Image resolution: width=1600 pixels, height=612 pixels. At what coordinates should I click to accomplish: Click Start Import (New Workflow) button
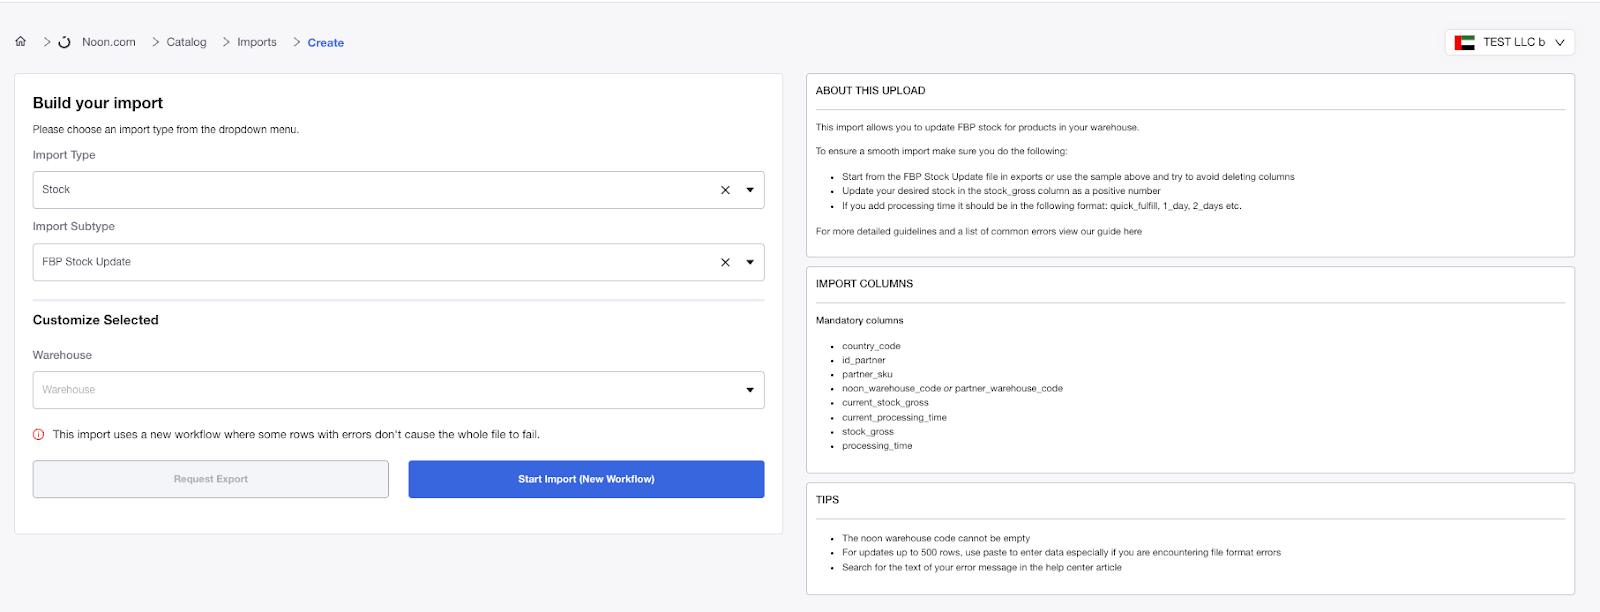pos(586,479)
